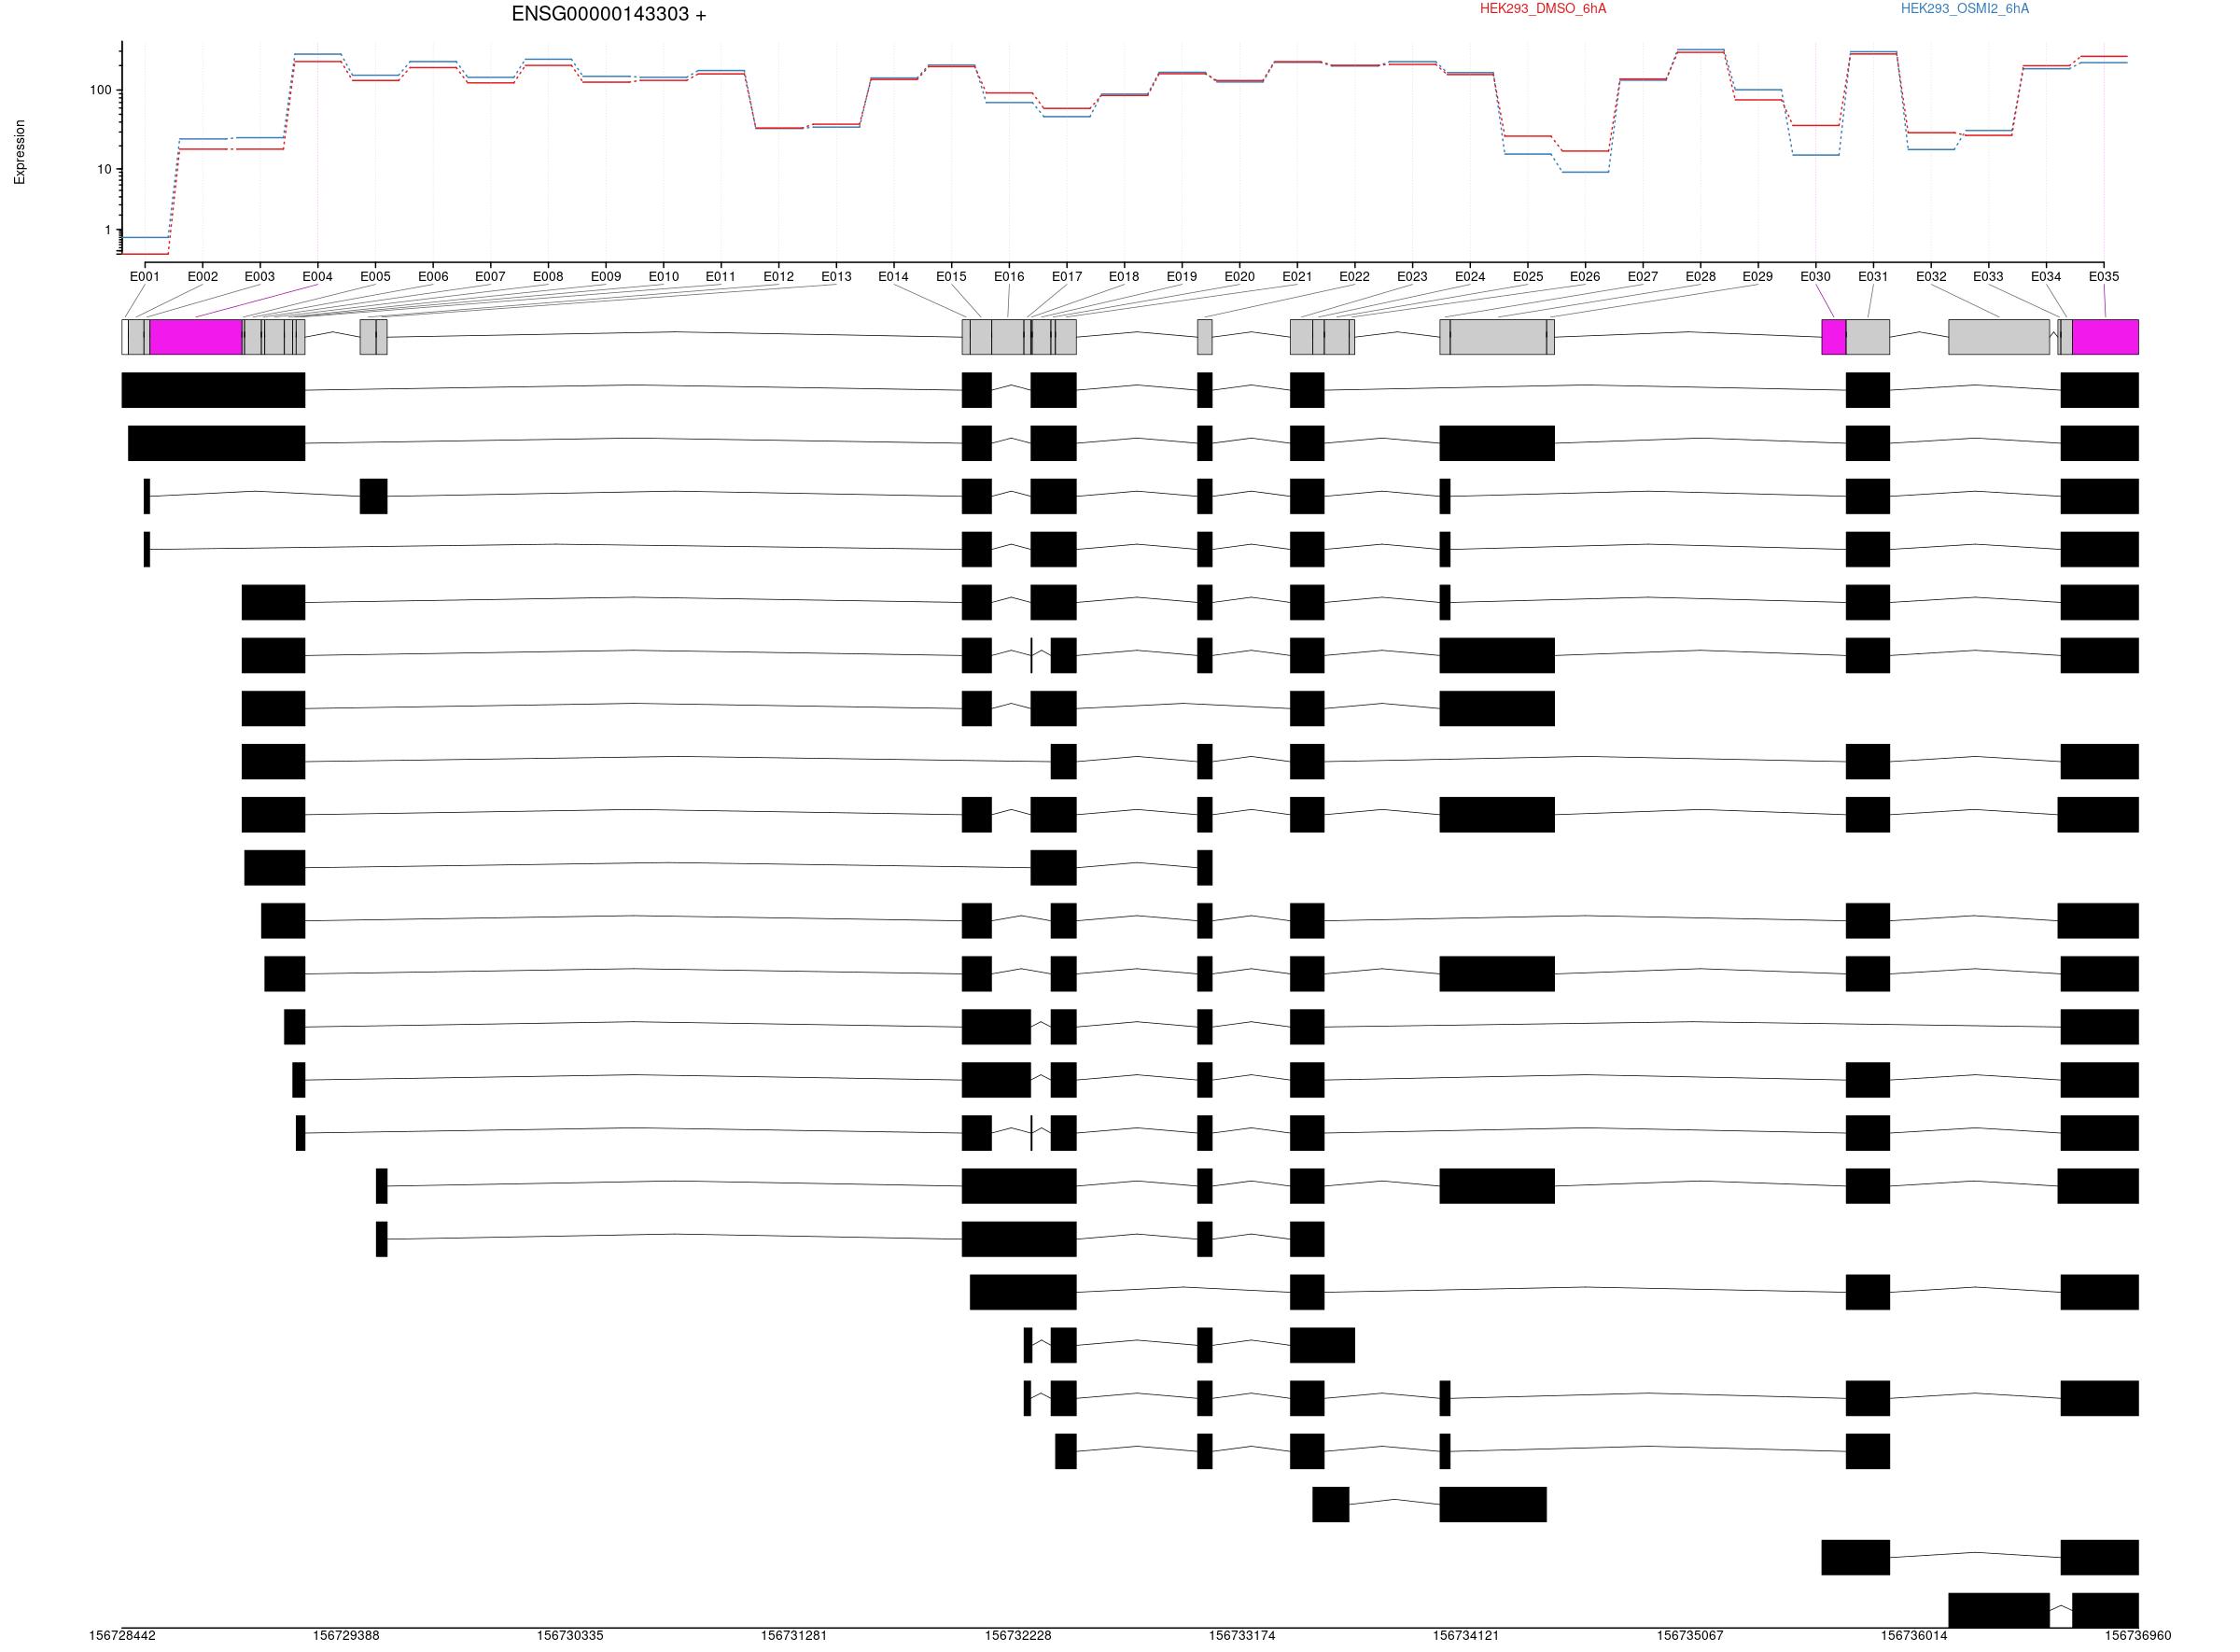
Task: Click exon label E033
Action: click(1989, 277)
